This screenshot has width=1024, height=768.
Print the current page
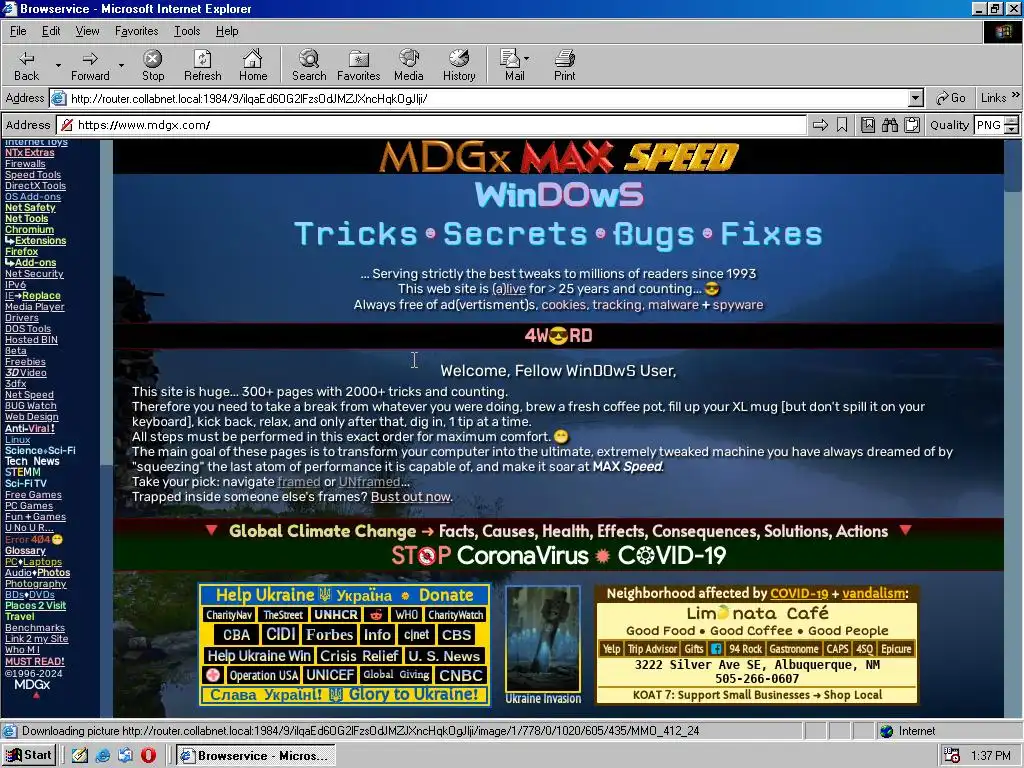(x=565, y=66)
